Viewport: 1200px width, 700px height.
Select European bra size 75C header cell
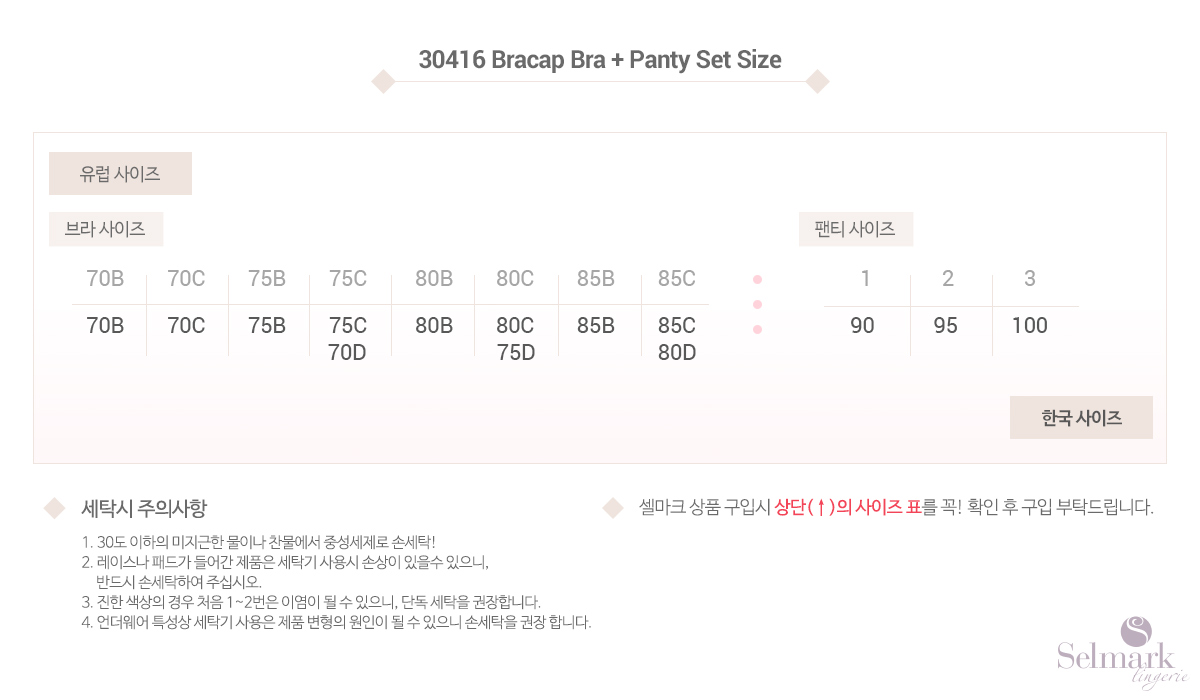[348, 279]
